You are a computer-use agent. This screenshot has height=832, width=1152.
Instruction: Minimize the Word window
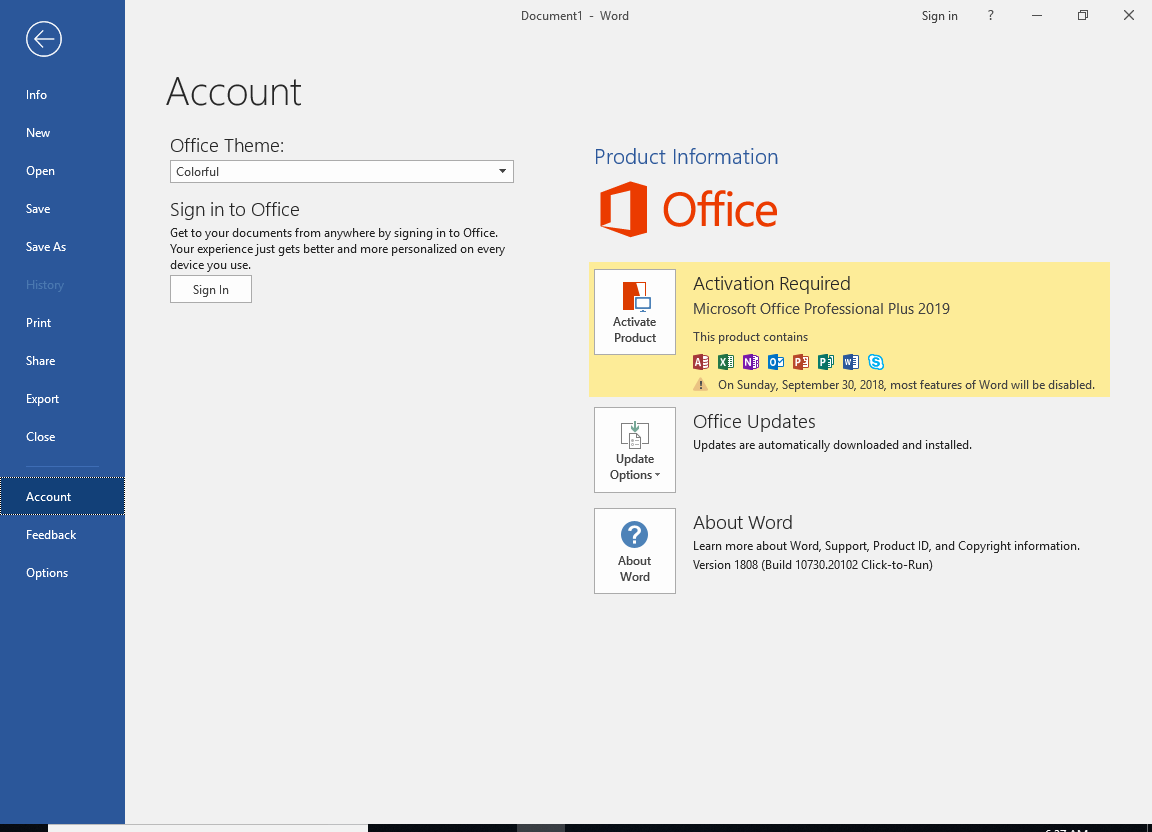point(1037,15)
